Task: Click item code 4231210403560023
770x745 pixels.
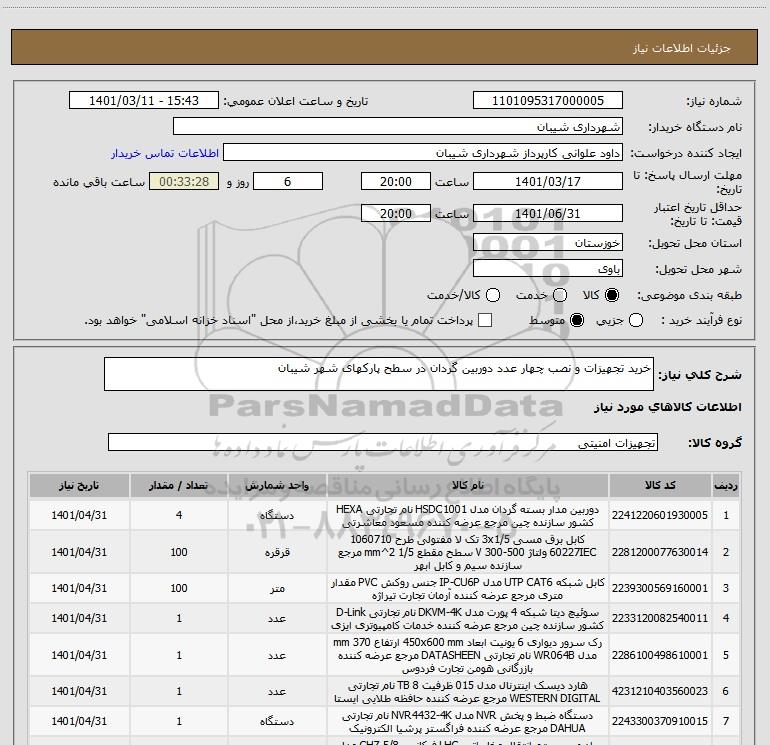Action: [660, 691]
